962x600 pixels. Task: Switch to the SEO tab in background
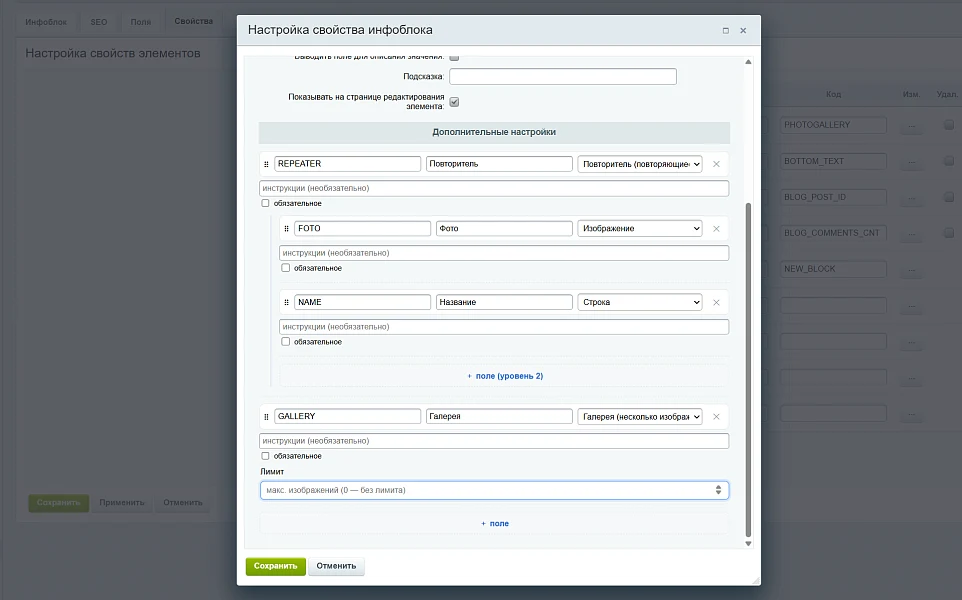(99, 22)
